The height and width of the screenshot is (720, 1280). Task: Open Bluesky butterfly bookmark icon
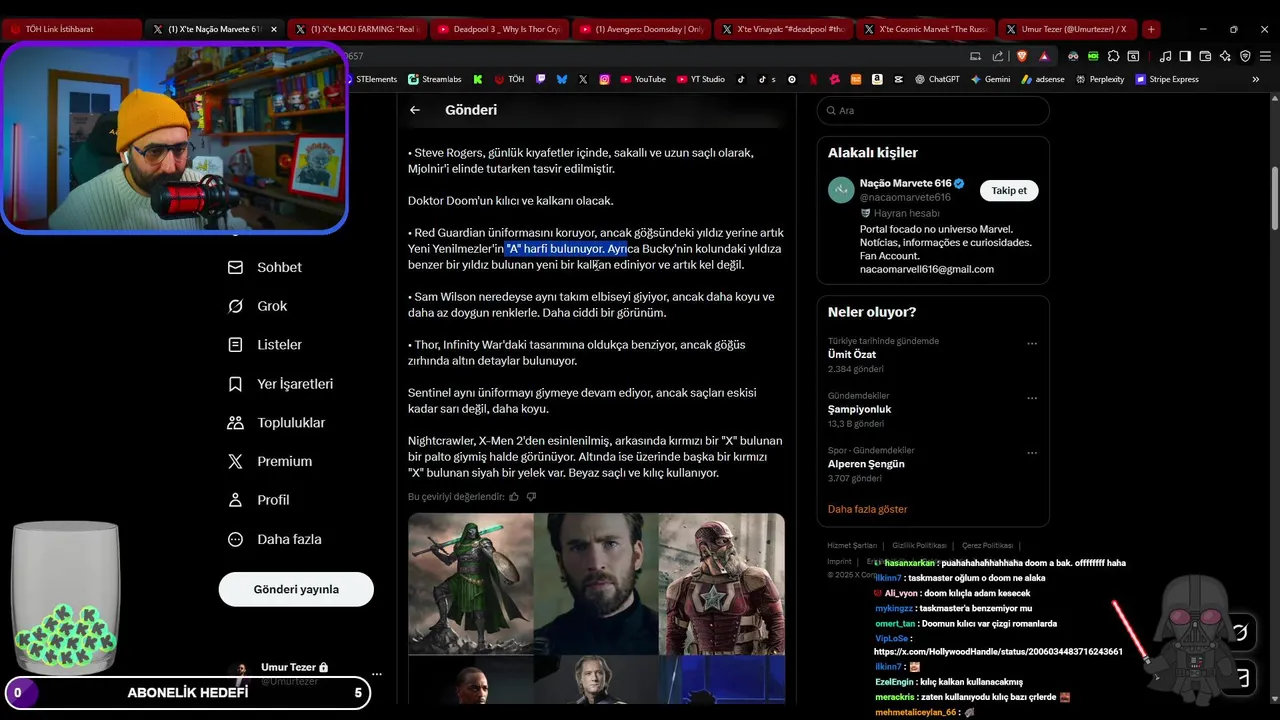click(x=562, y=79)
